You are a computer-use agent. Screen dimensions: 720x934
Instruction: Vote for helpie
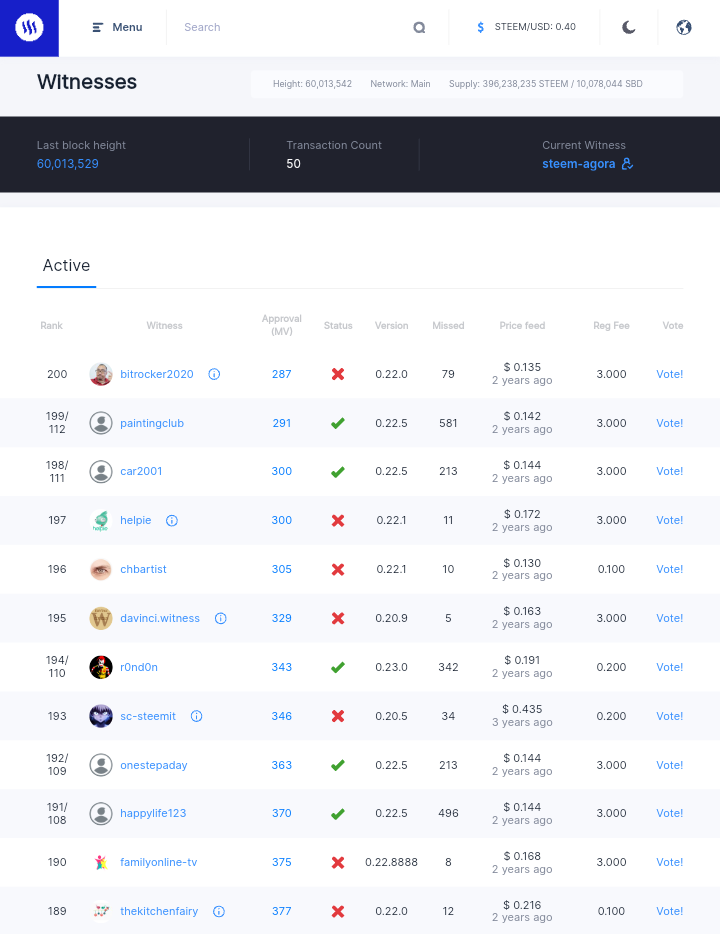(x=669, y=520)
